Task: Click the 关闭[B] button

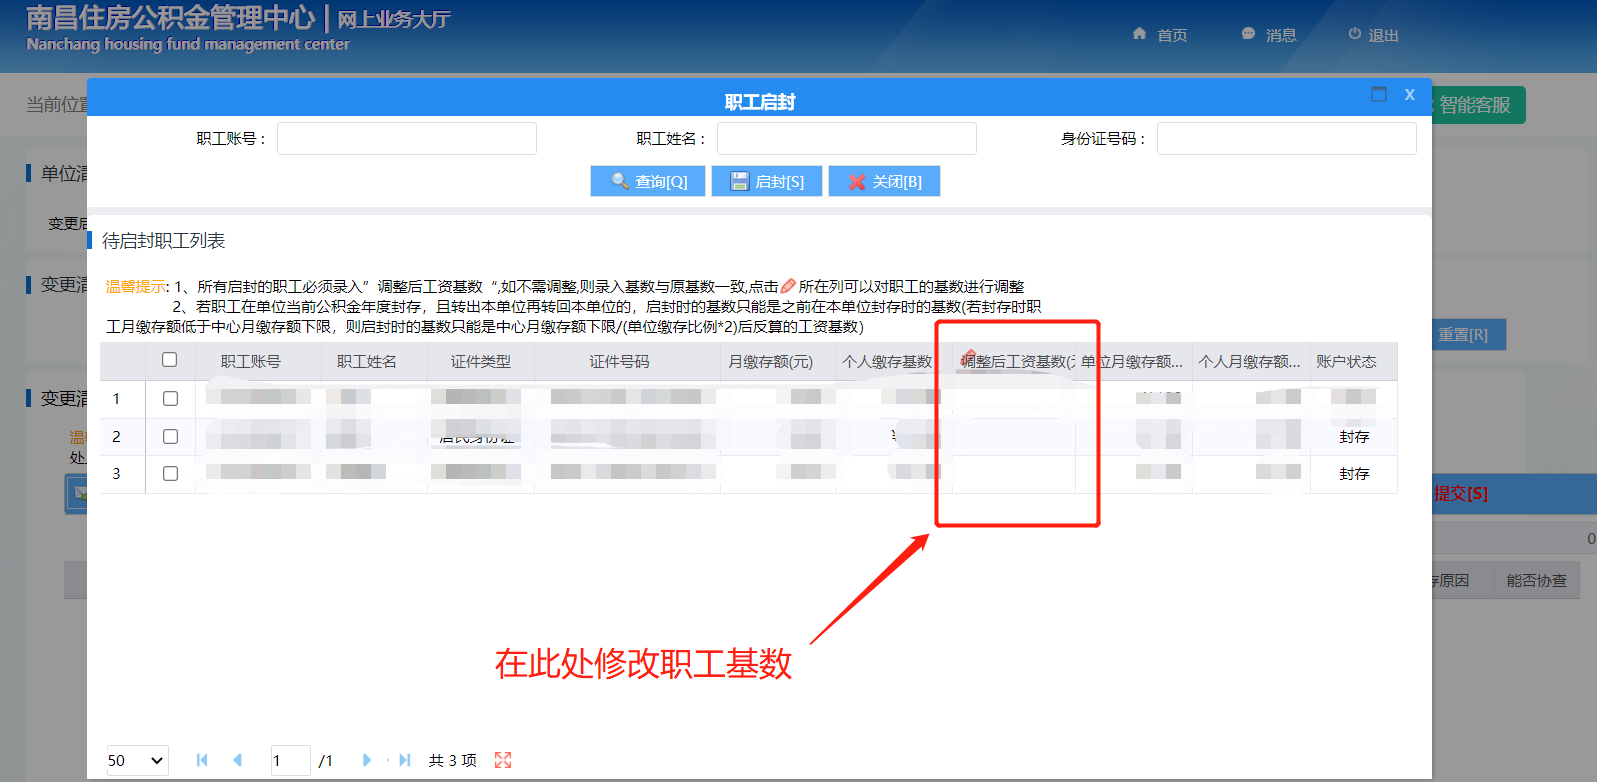Action: click(x=884, y=181)
